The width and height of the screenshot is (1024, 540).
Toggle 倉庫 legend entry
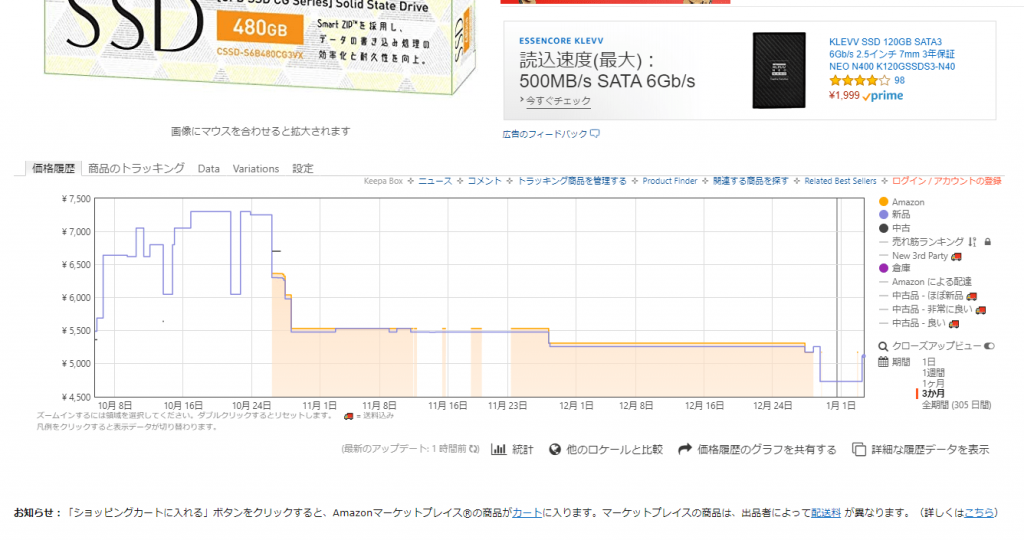(x=895, y=268)
